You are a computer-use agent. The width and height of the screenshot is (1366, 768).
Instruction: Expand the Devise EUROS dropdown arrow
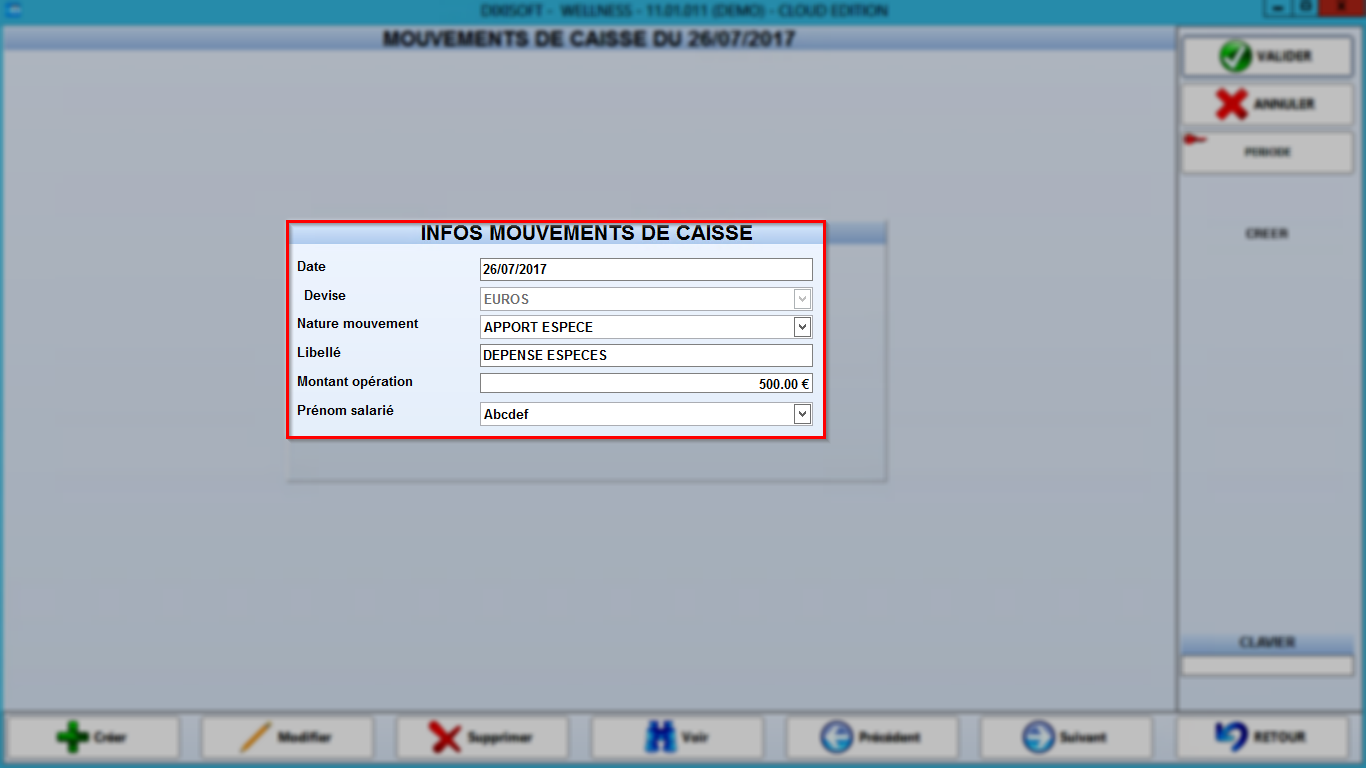(802, 299)
